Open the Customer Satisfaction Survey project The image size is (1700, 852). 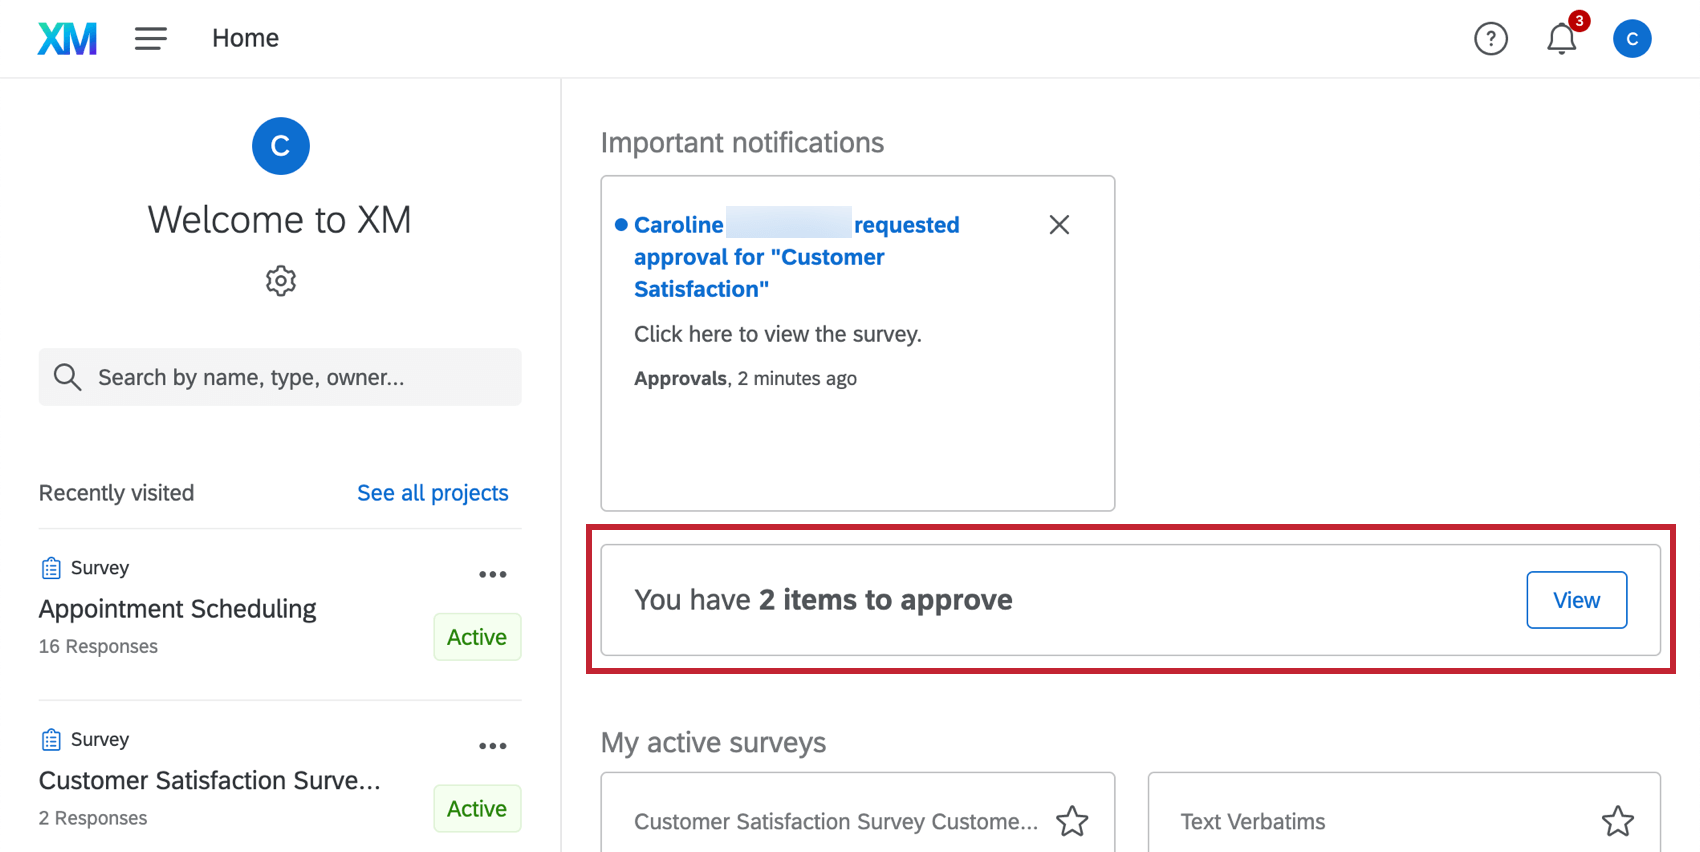click(x=209, y=781)
